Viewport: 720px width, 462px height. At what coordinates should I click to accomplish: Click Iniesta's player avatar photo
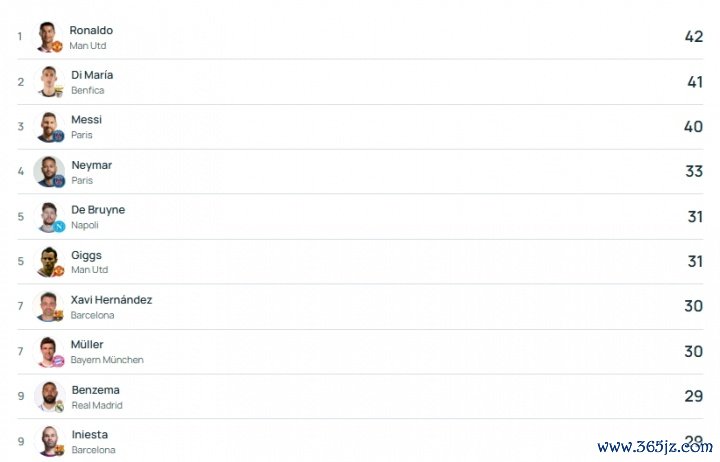[x=49, y=440]
